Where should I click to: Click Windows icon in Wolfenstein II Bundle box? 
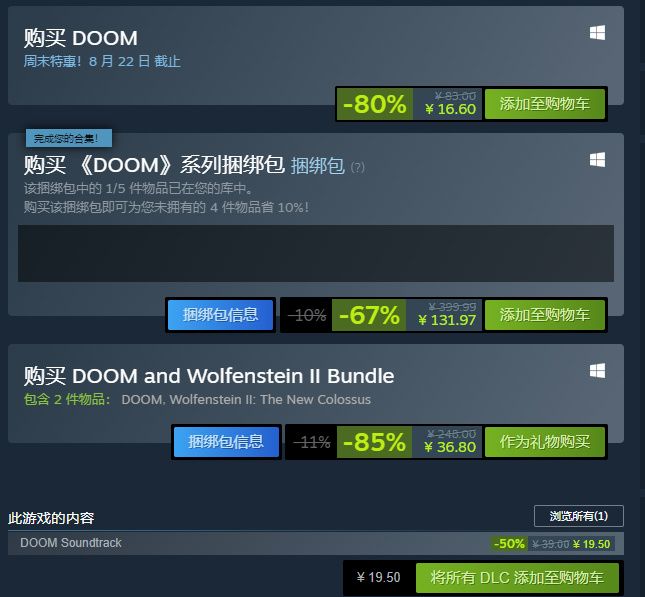(597, 371)
